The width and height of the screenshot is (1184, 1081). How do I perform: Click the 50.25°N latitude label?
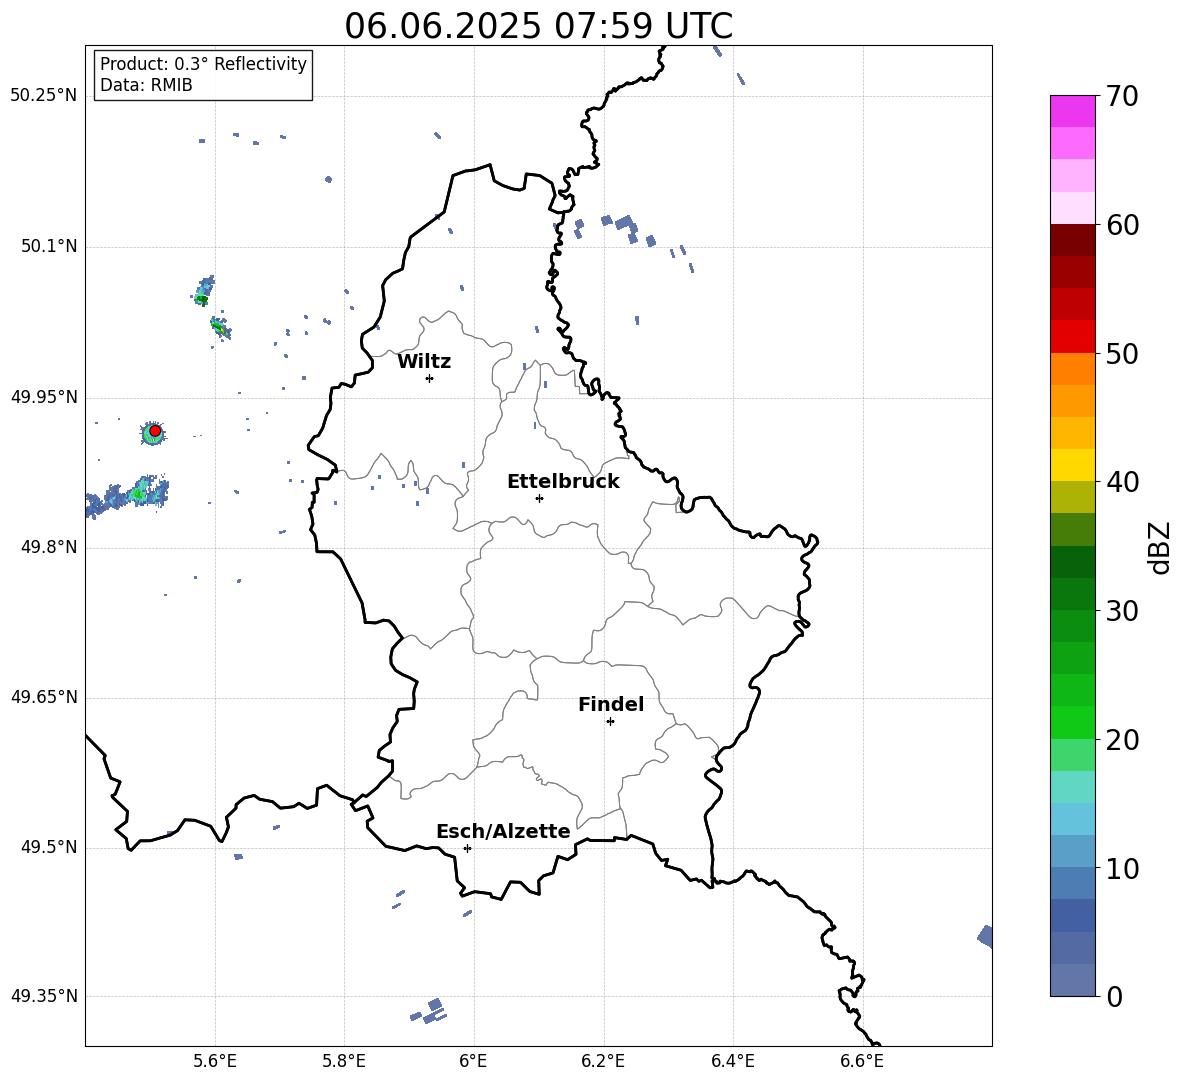(44, 96)
